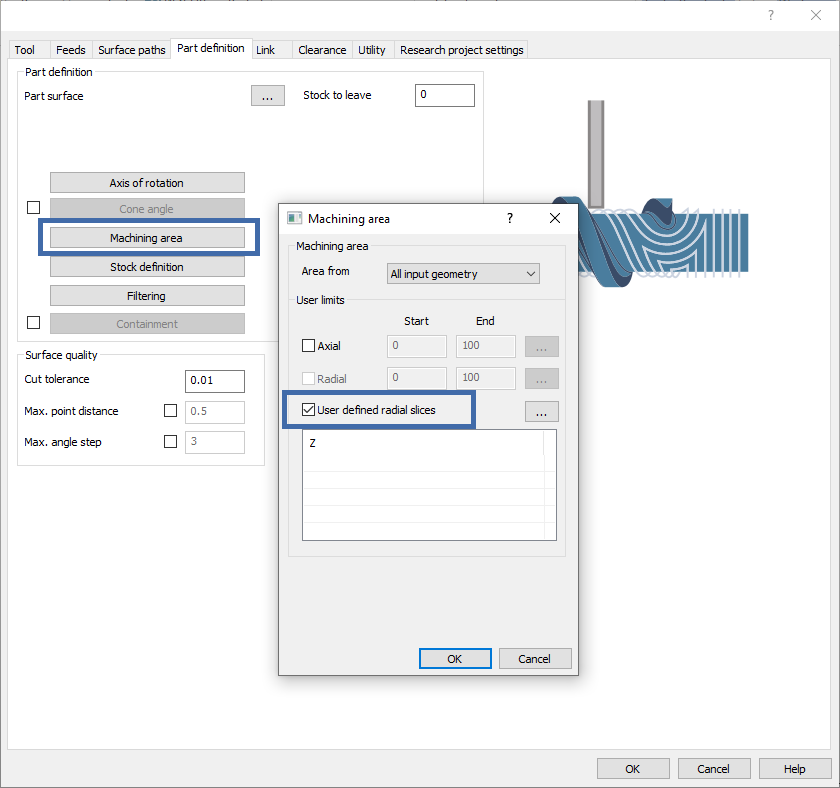840x788 pixels.
Task: Click the Machining area button
Action: (x=147, y=238)
